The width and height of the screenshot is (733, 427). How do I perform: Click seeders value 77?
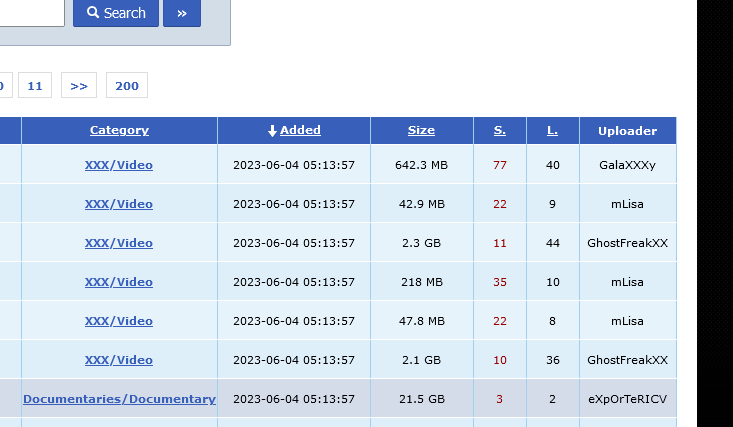tap(500, 165)
